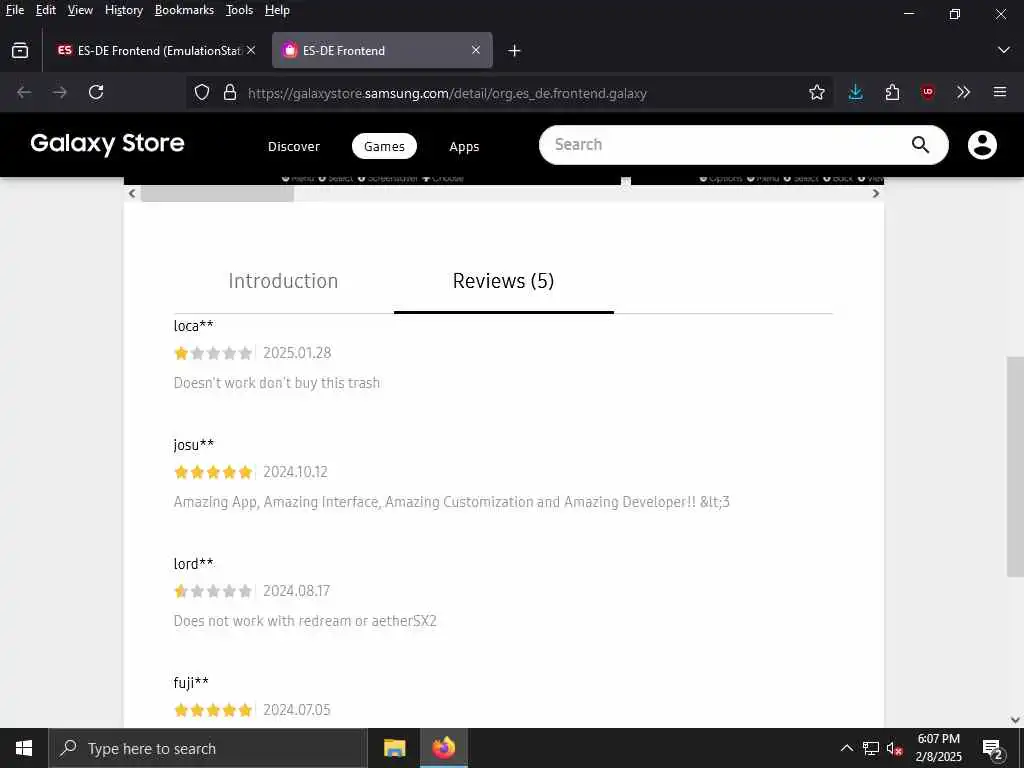Viewport: 1024px width, 768px height.
Task: Switch to the EmulationStation ES-DE tab
Action: [153, 50]
